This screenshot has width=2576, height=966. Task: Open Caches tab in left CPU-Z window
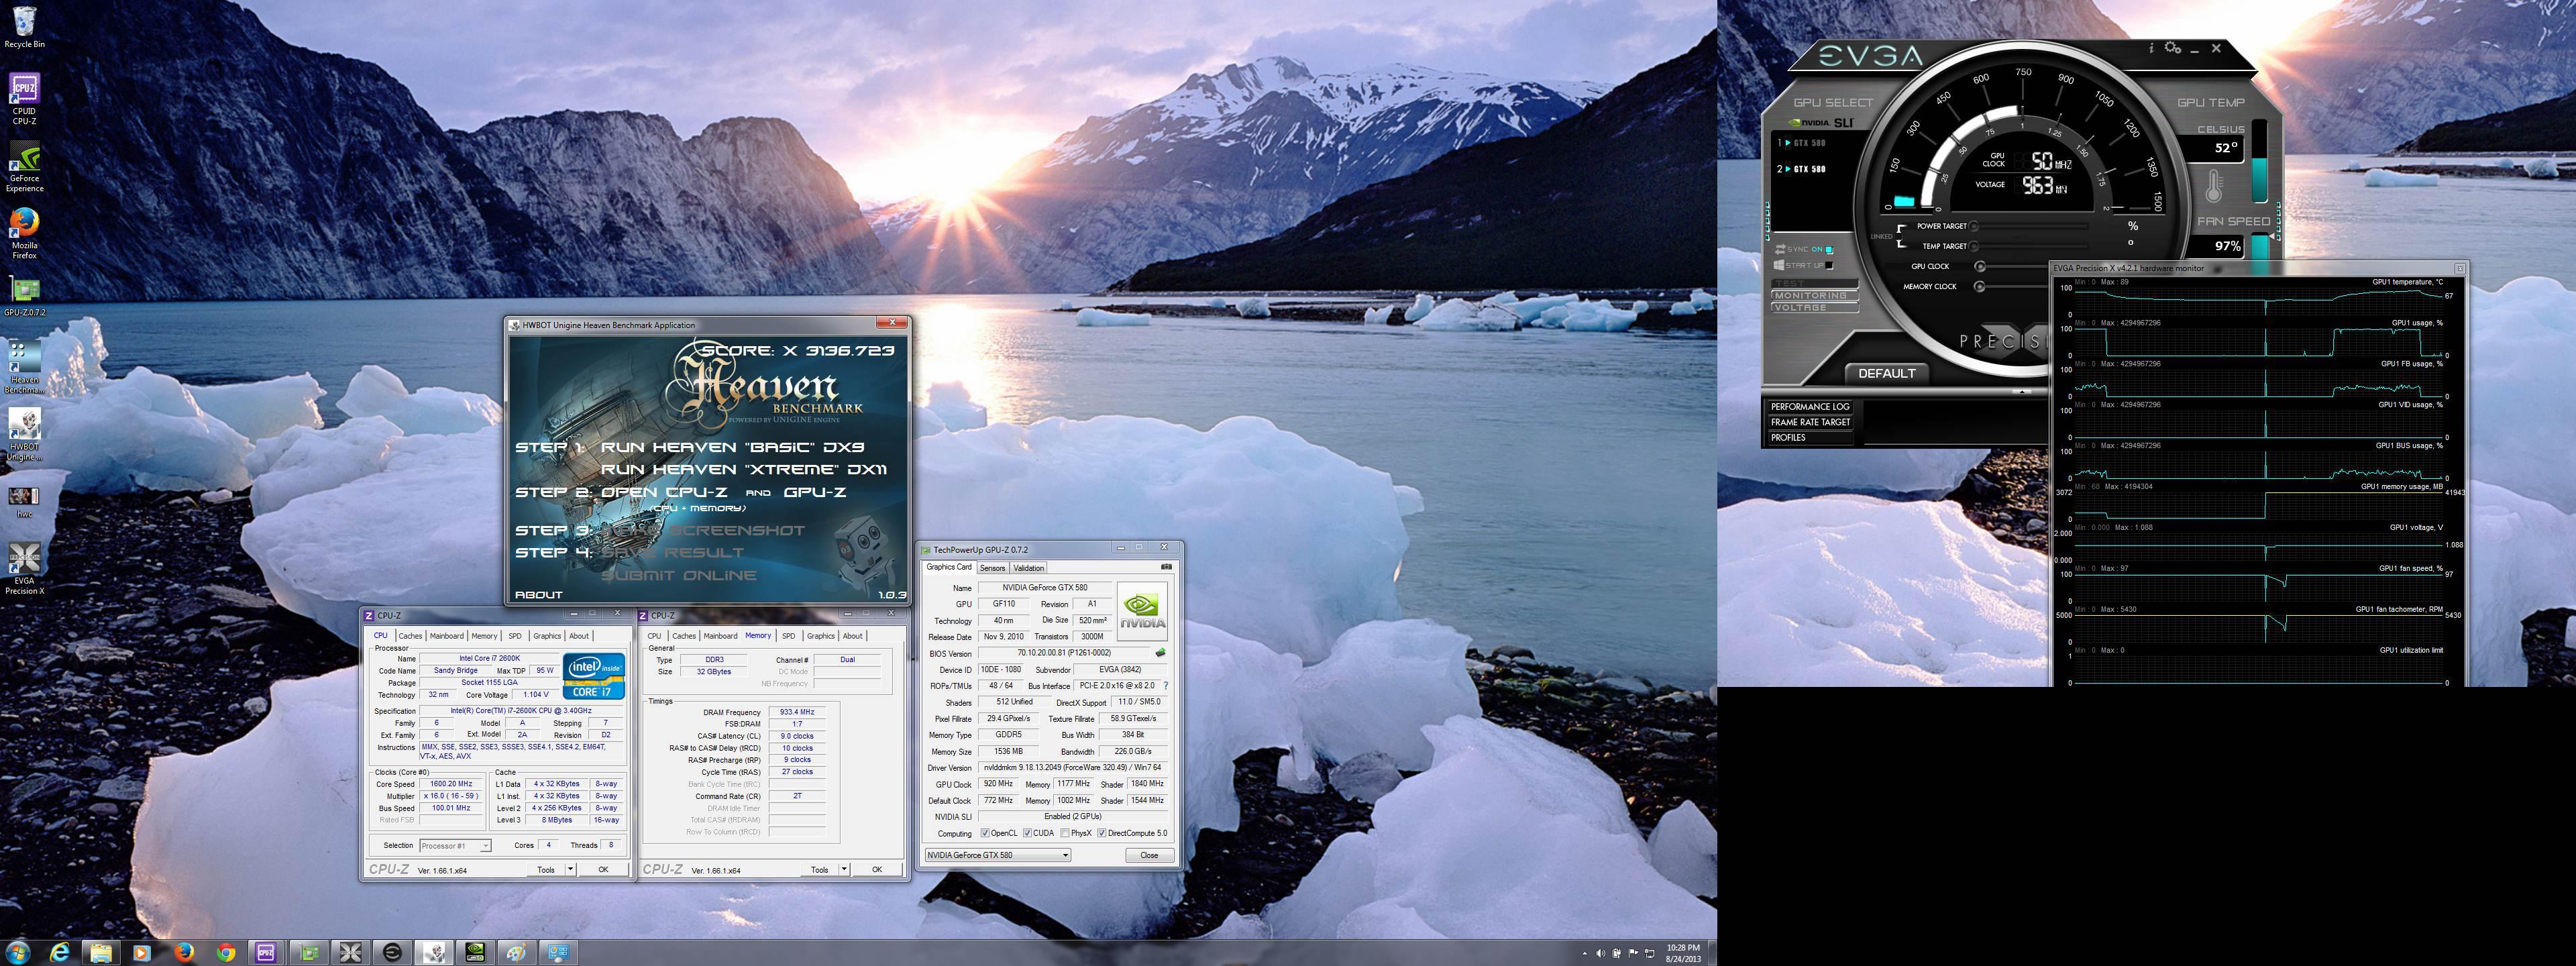coord(410,636)
